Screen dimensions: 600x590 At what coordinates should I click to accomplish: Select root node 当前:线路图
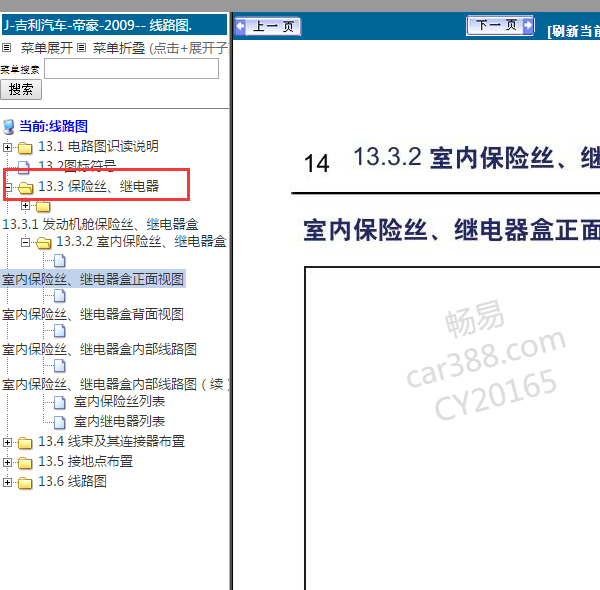click(54, 126)
